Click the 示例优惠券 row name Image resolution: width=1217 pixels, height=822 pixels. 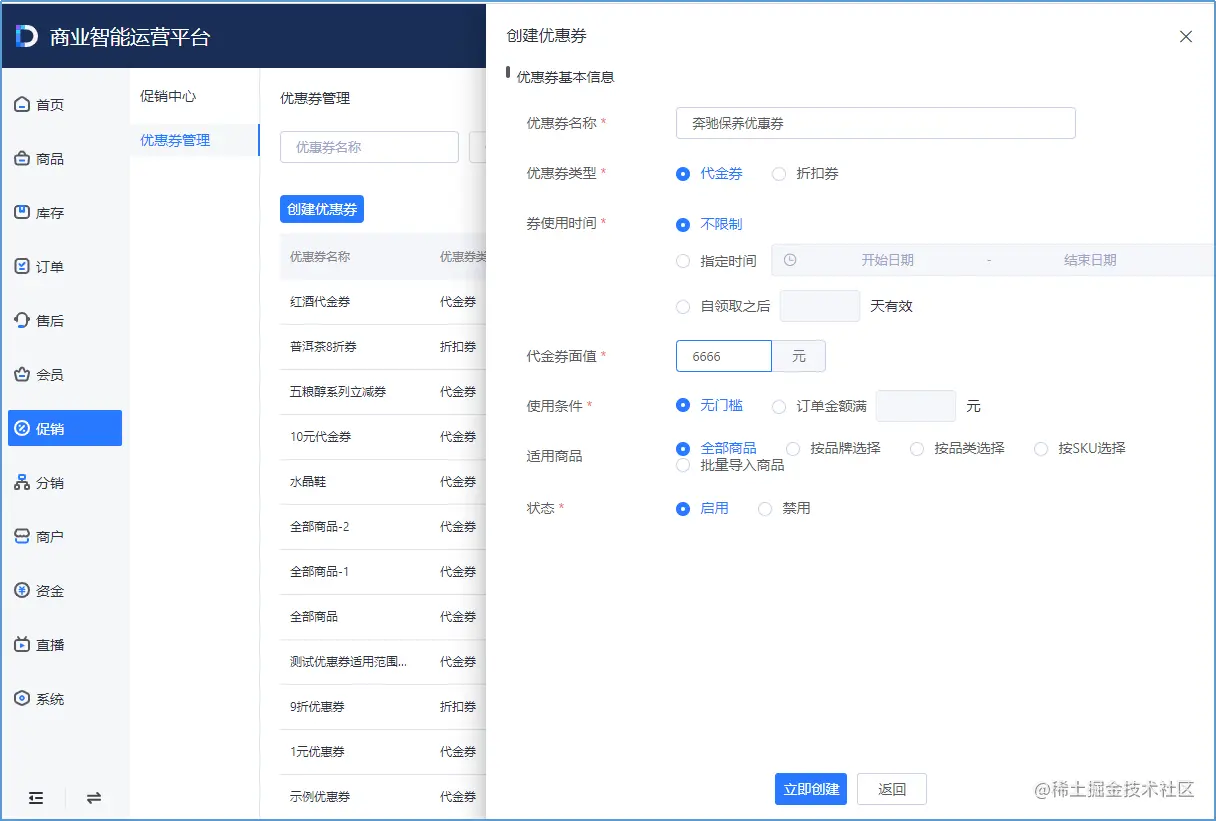tap(320, 797)
